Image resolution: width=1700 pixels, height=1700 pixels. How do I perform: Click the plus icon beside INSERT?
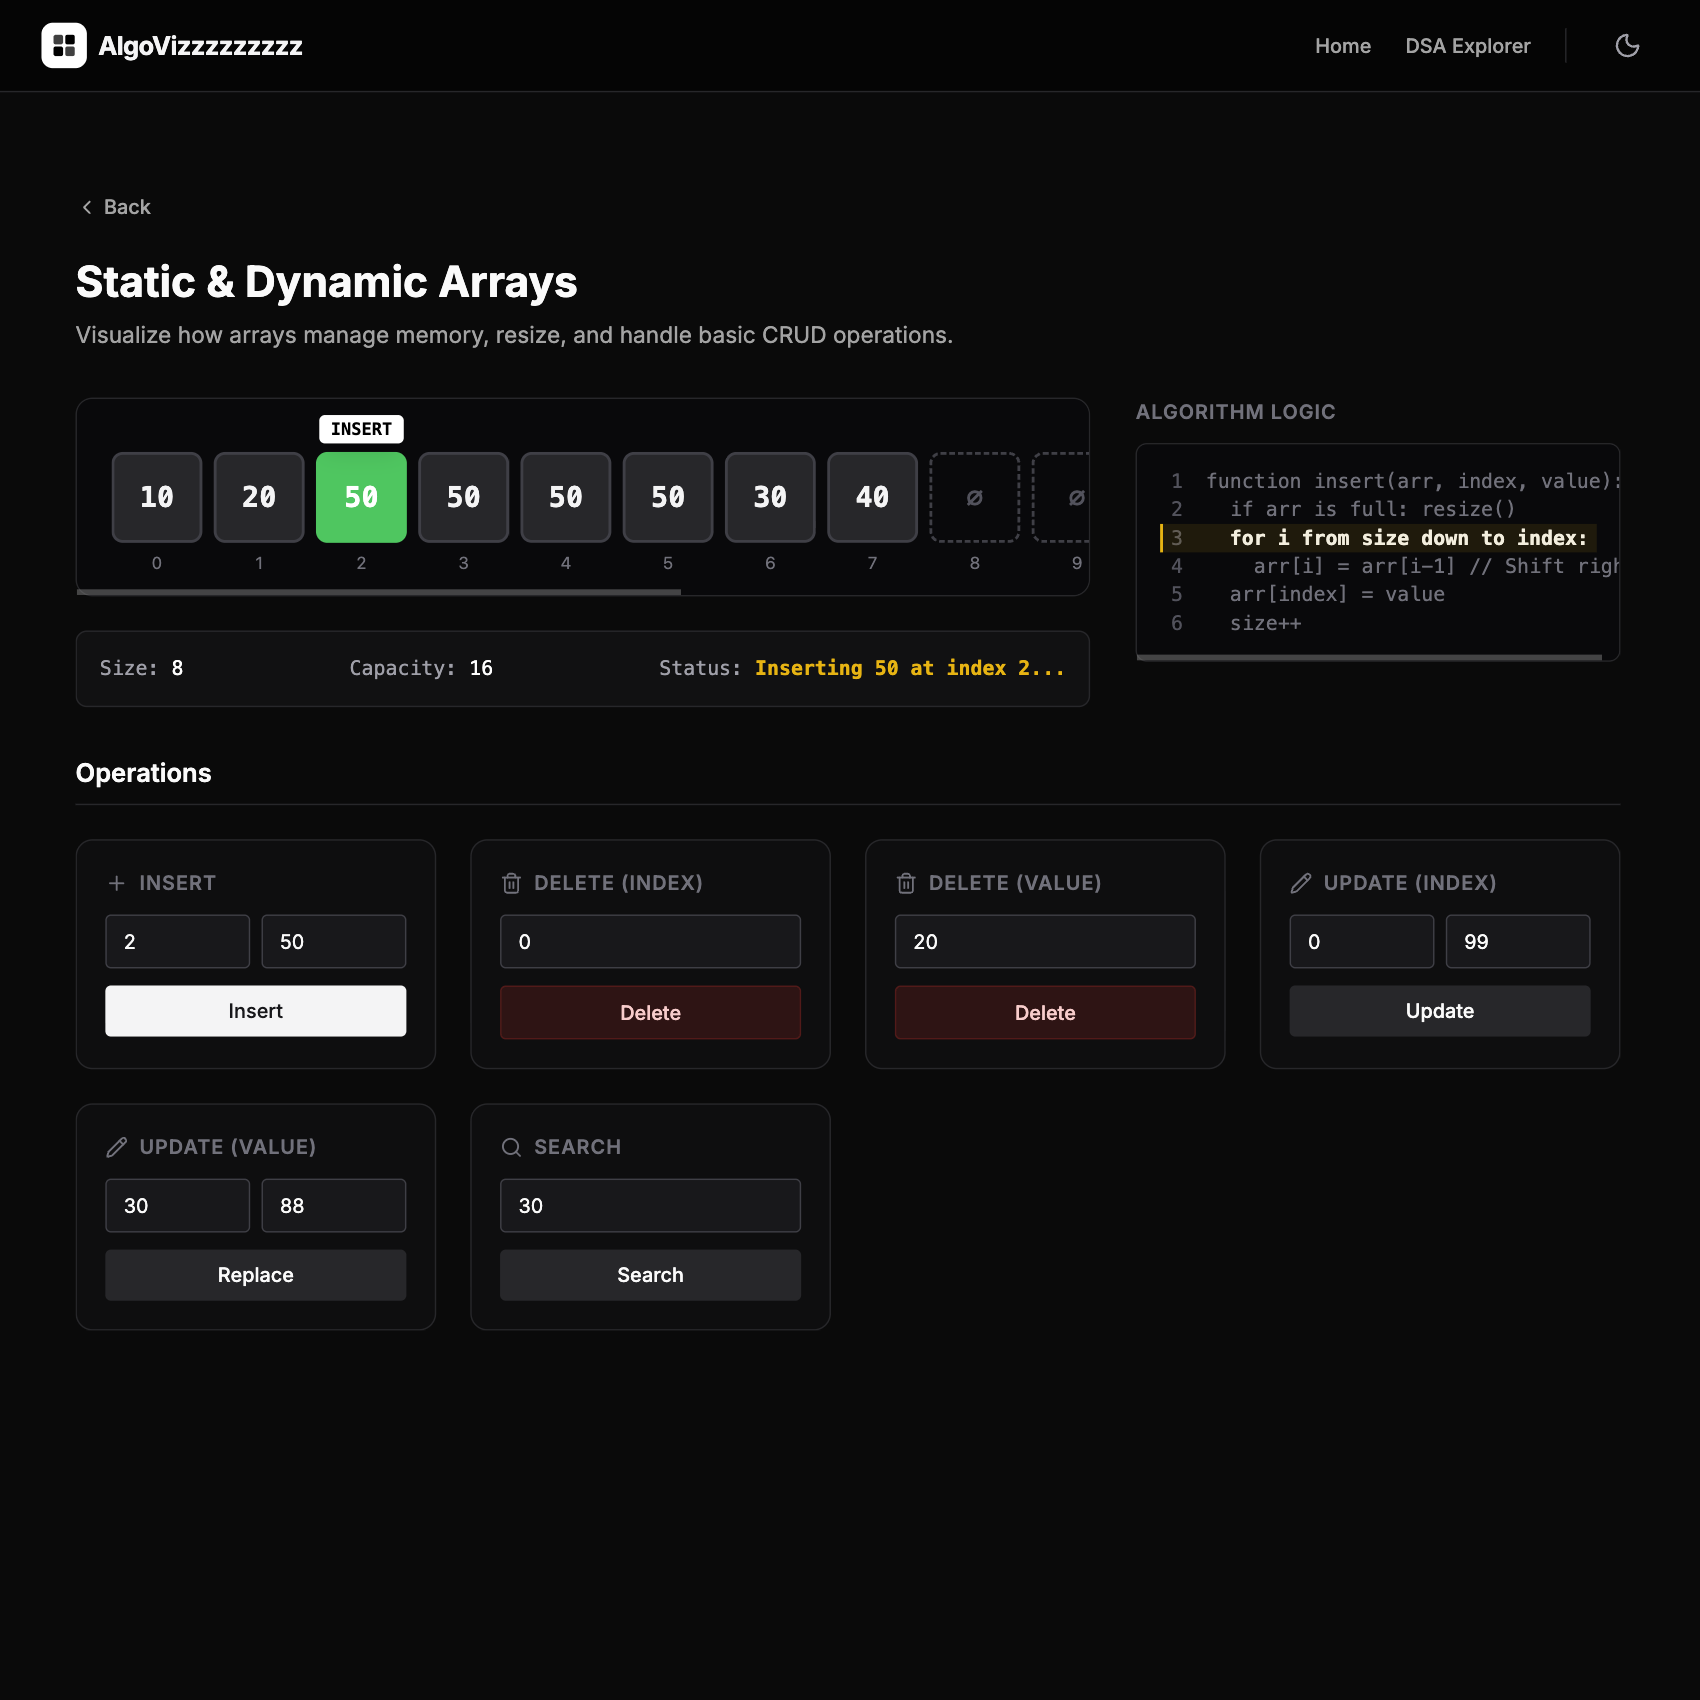(x=117, y=883)
